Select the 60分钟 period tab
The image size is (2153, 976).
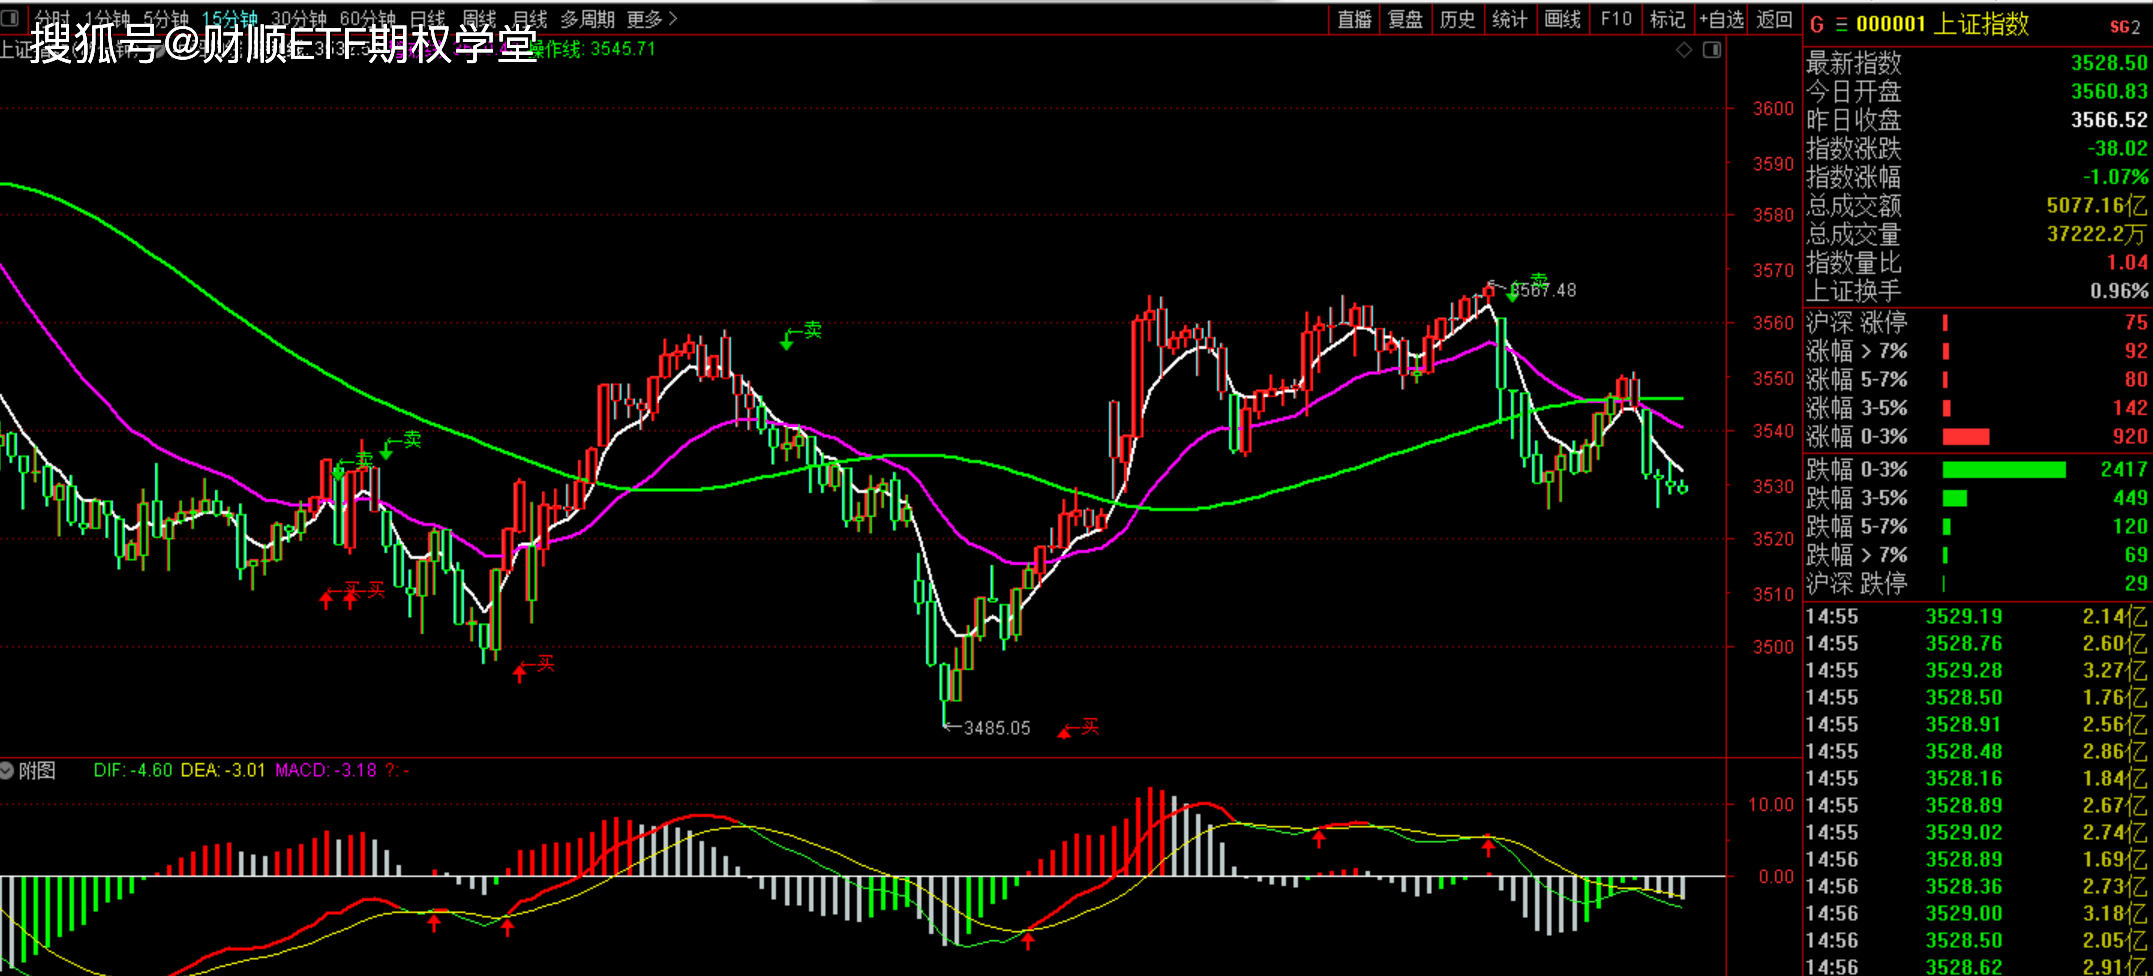367,19
